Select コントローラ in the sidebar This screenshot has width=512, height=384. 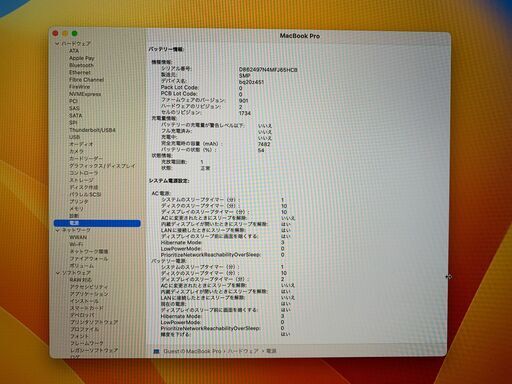click(x=83, y=173)
